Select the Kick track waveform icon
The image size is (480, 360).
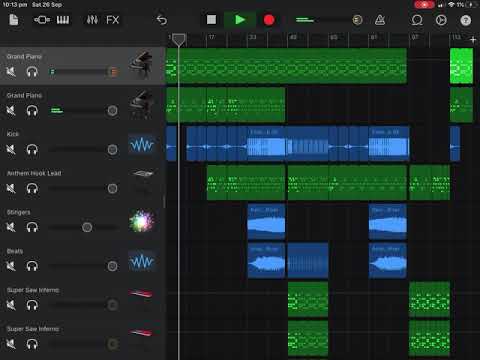point(142,145)
